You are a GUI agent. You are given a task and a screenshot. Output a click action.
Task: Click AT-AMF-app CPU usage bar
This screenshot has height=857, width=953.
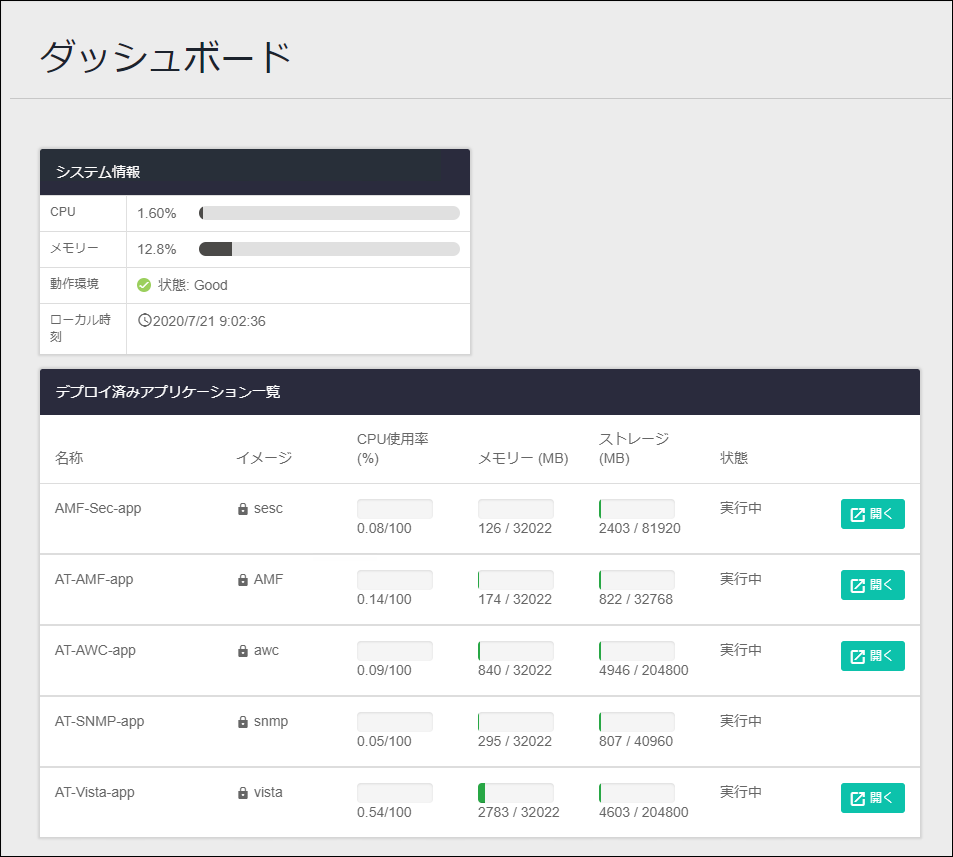tap(394, 580)
